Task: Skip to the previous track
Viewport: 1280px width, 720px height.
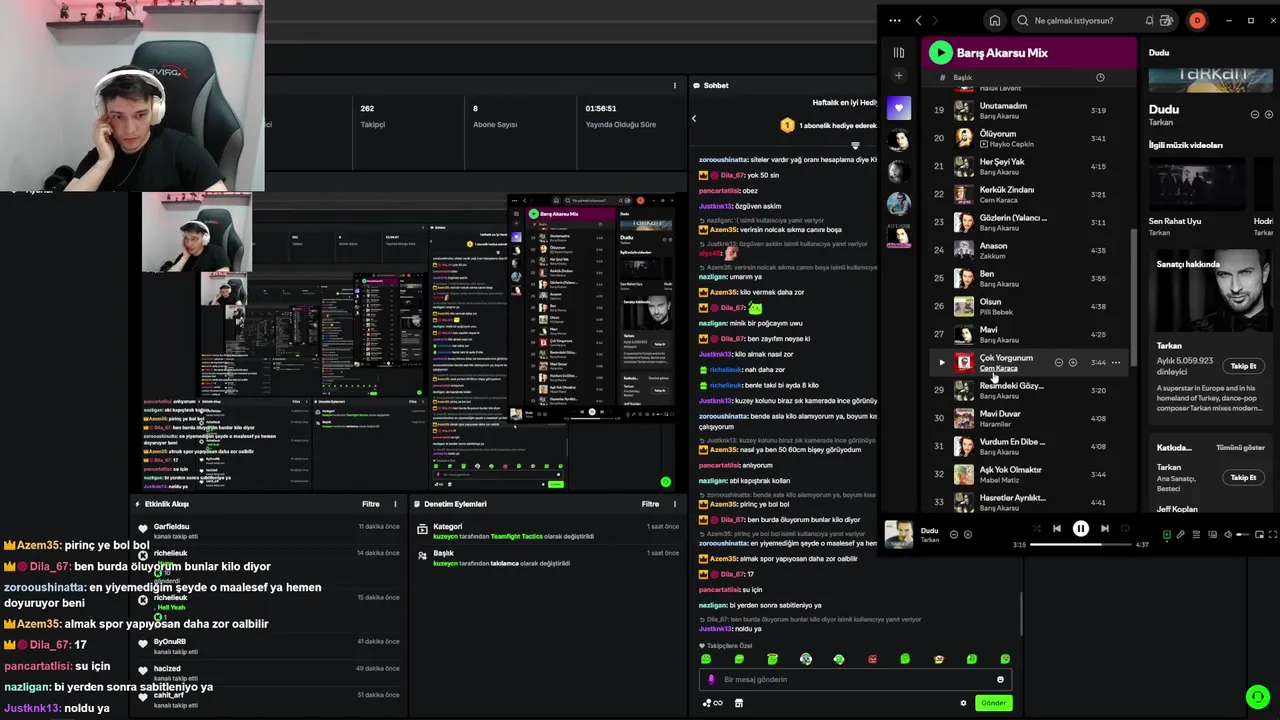Action: click(1057, 528)
